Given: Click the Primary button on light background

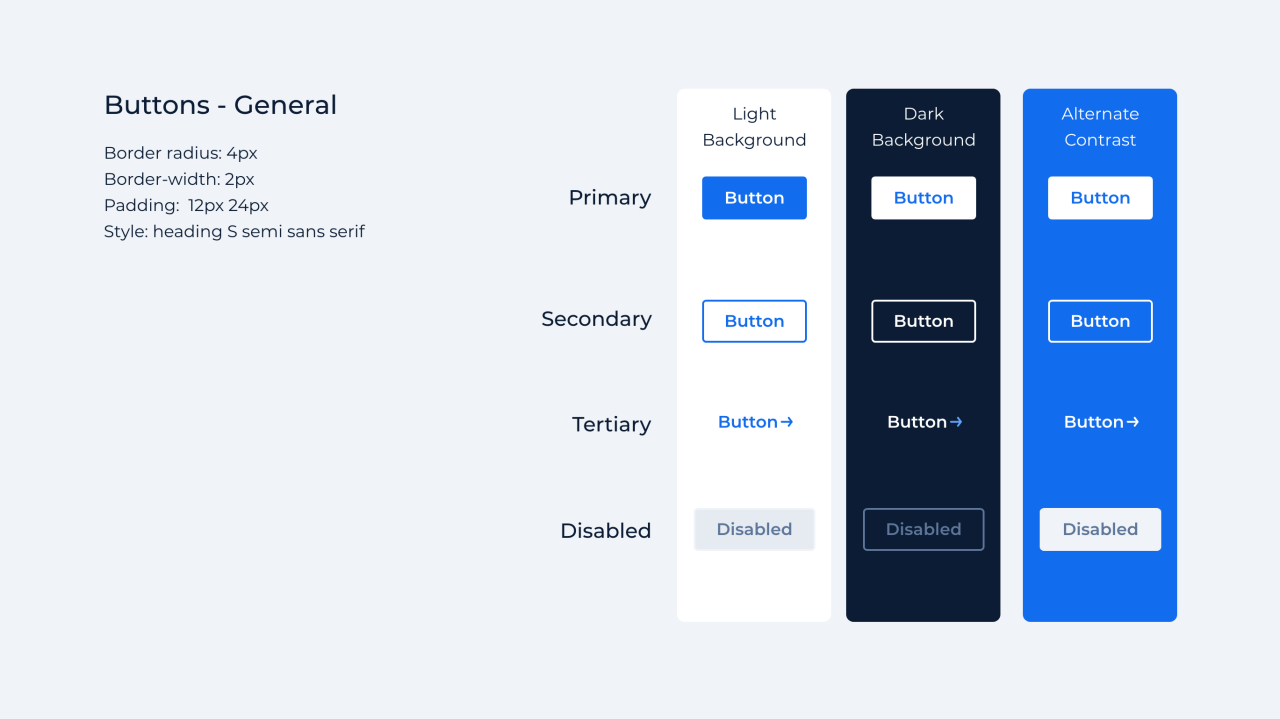Looking at the screenshot, I should click(754, 198).
